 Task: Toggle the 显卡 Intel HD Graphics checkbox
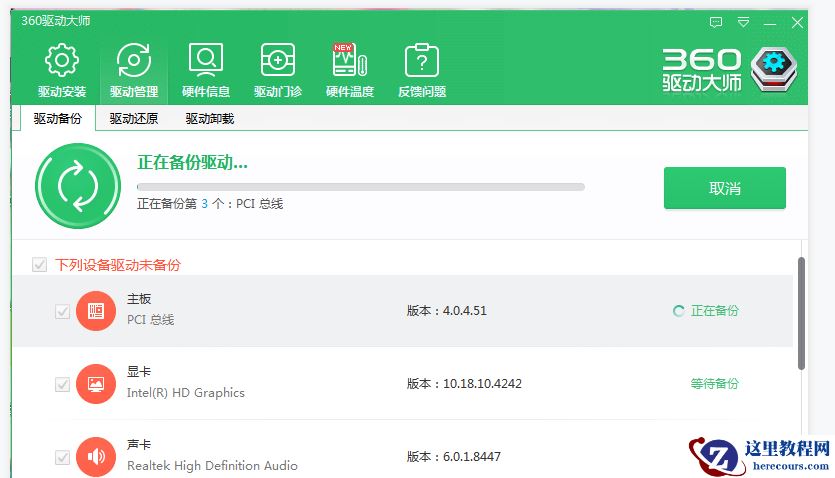pos(62,384)
